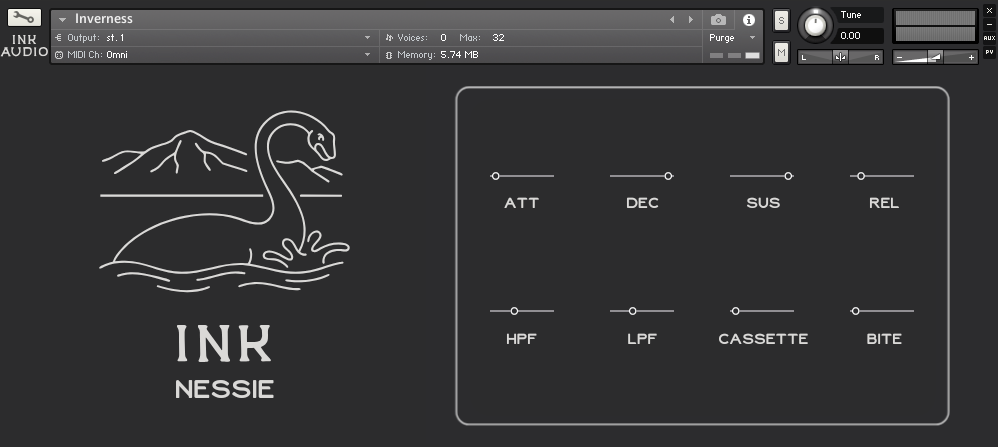998x447 pixels.
Task: Click the ATT attack slider handle
Action: point(495,176)
